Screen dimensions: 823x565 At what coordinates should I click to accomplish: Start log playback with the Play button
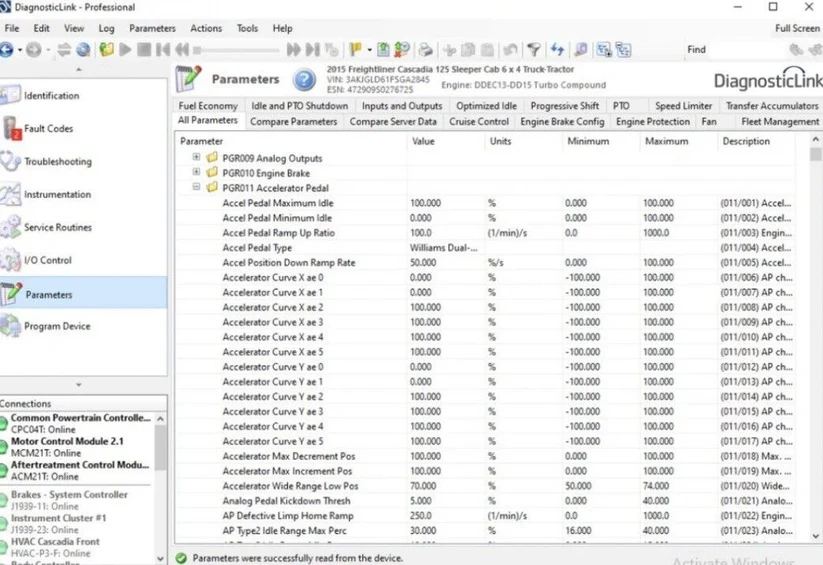125,50
